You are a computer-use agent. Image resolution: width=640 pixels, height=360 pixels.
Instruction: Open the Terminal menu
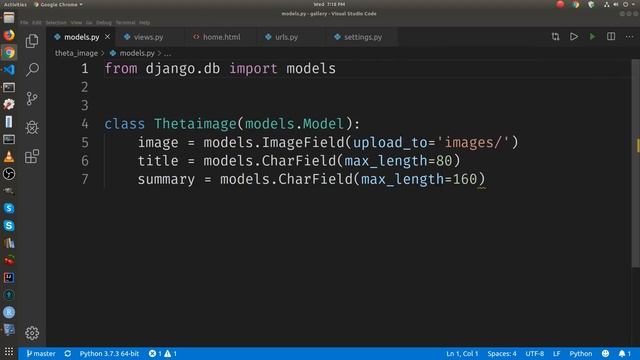[x=125, y=22]
